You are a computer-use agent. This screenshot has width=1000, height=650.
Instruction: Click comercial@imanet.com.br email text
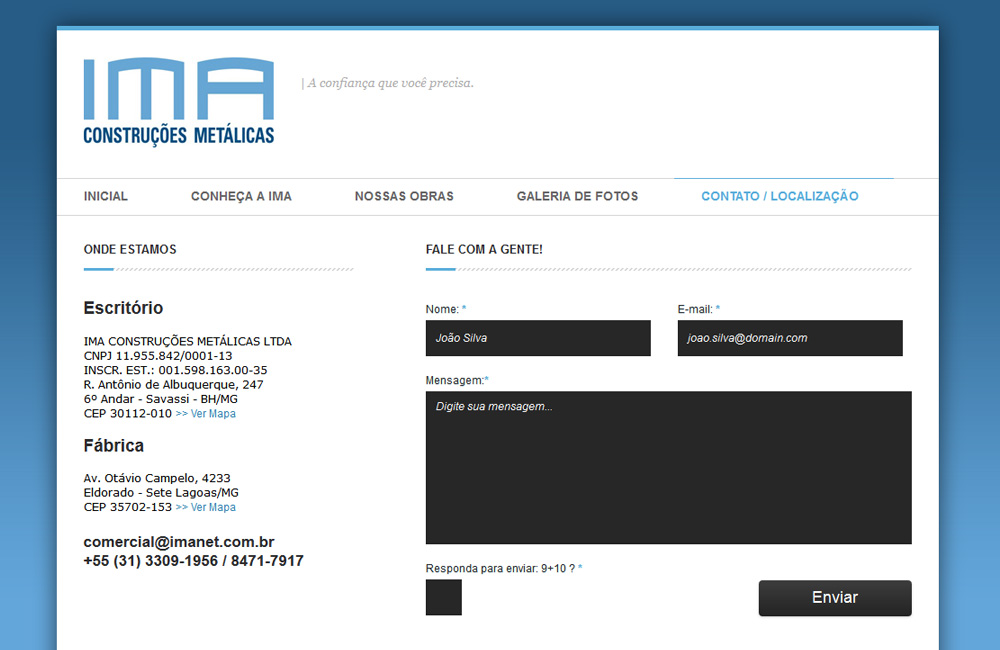tap(179, 542)
